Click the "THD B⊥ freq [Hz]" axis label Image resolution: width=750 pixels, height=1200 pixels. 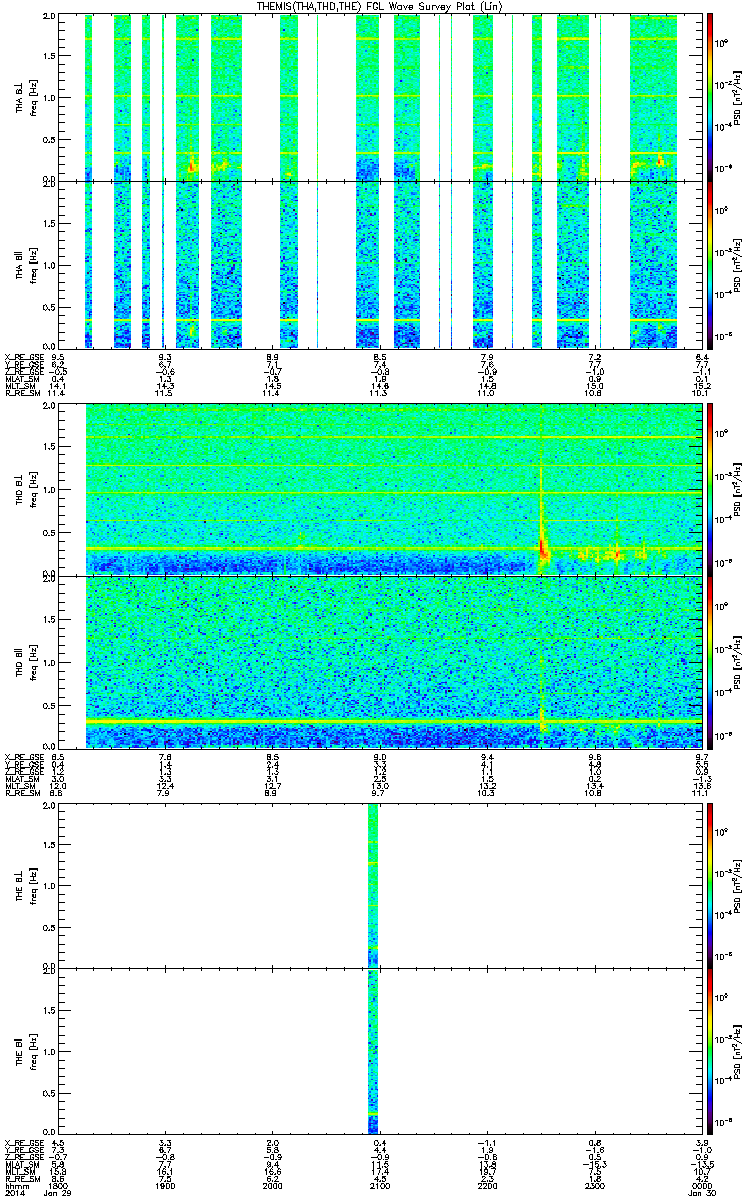25,490
